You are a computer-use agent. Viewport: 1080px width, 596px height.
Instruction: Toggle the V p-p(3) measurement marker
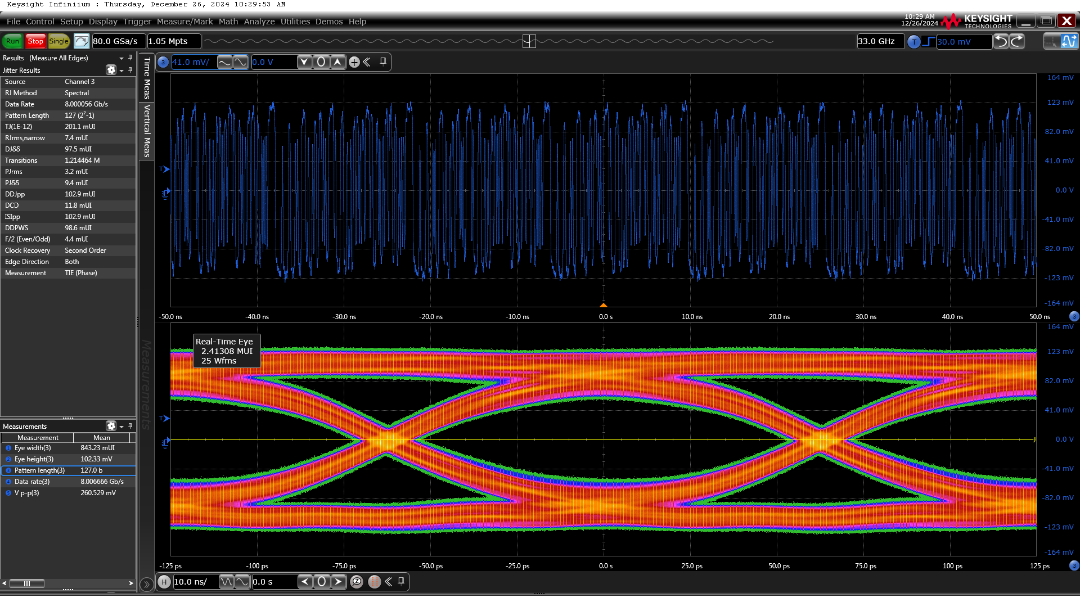[8, 493]
